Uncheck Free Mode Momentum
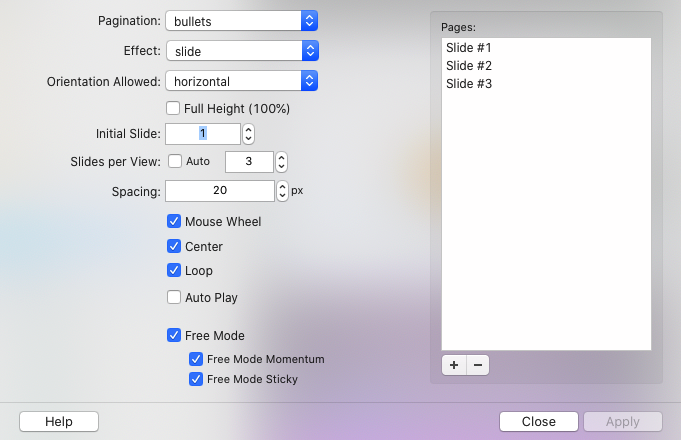Viewport: 681px width, 440px height. 196,359
